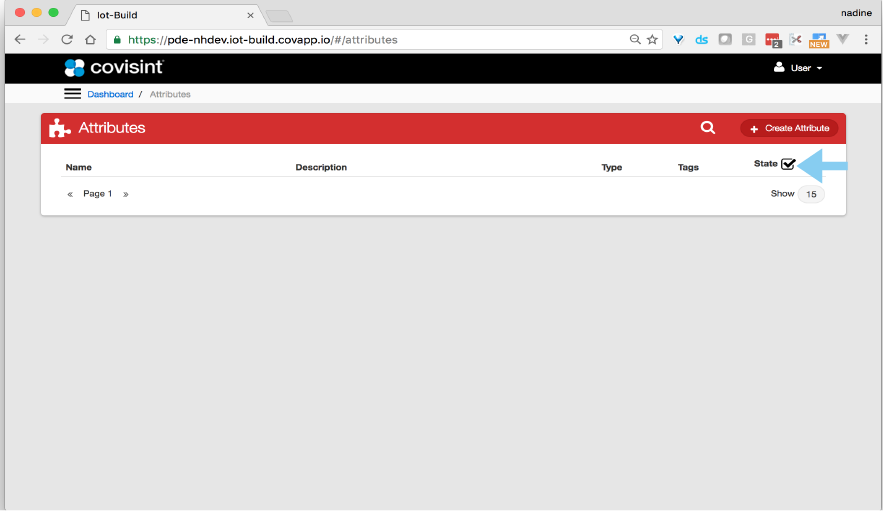Viewport: 883px width, 511px height.
Task: Reload the page with the refresh icon
Action: tap(67, 40)
